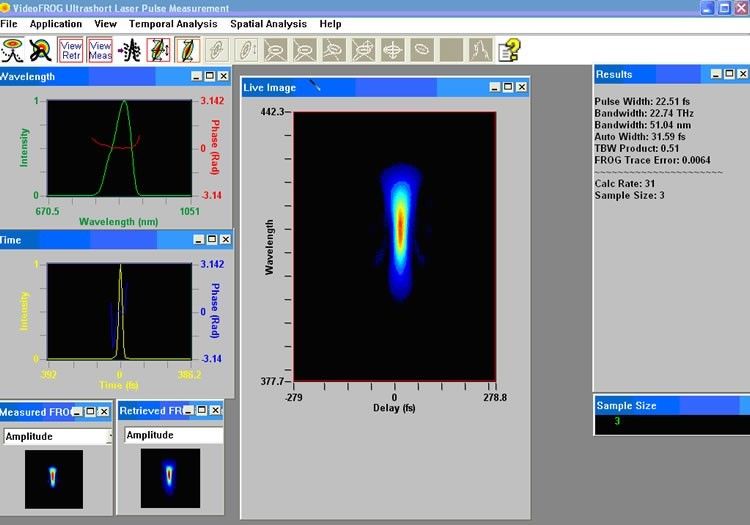Click the blank gray toolbar button
Screen dimensions: 750x525
[452, 50]
